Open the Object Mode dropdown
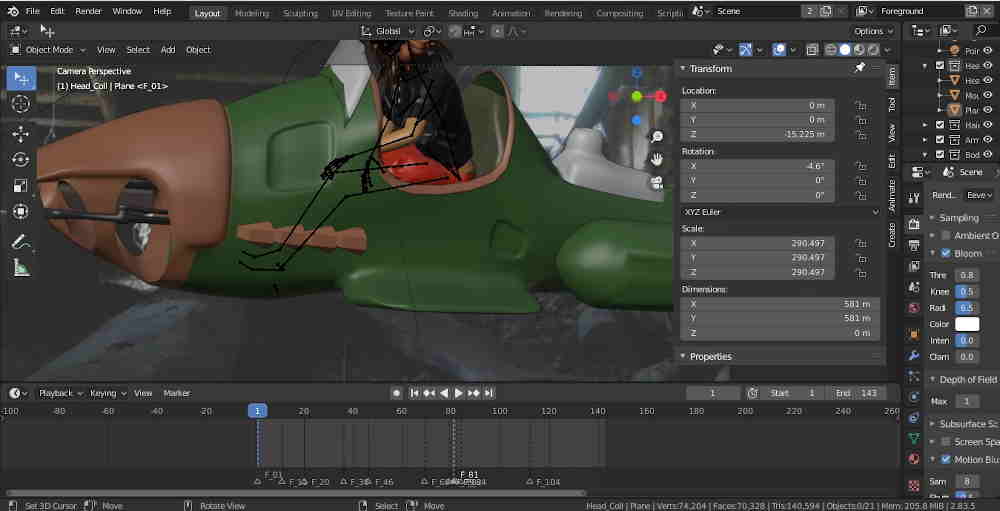1000x511 pixels. point(48,50)
